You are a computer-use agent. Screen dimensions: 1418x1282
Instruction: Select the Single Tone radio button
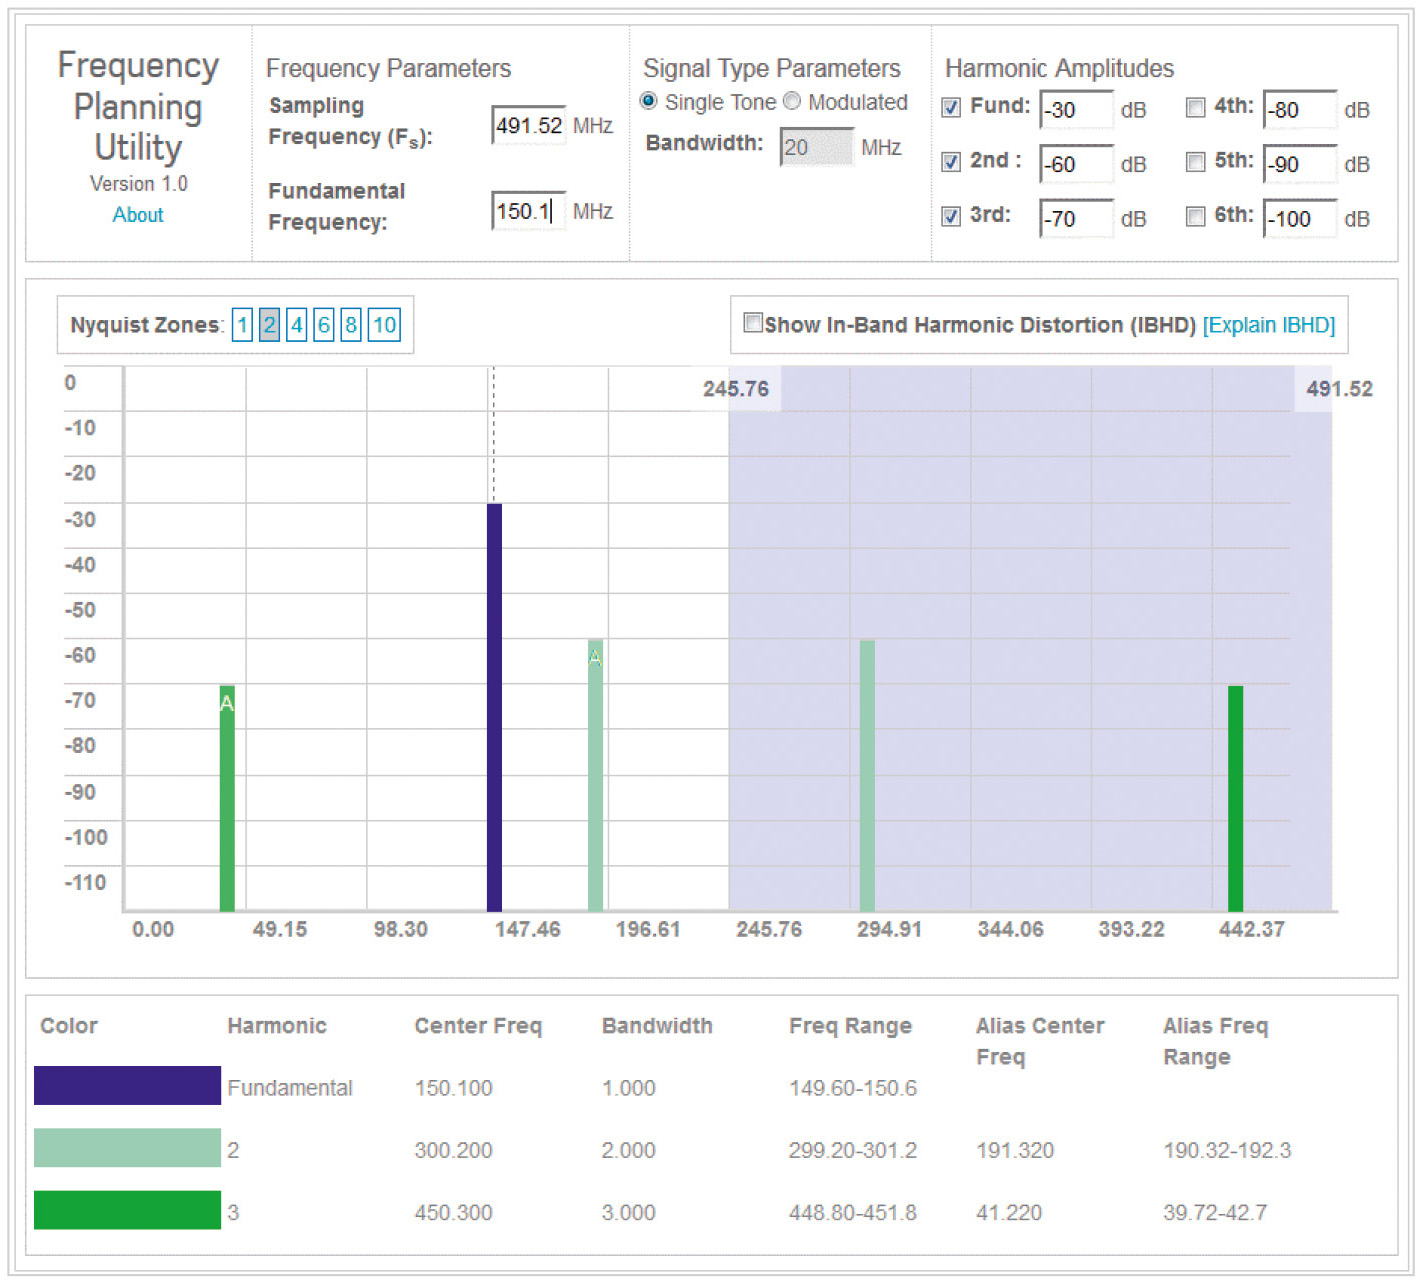[649, 102]
